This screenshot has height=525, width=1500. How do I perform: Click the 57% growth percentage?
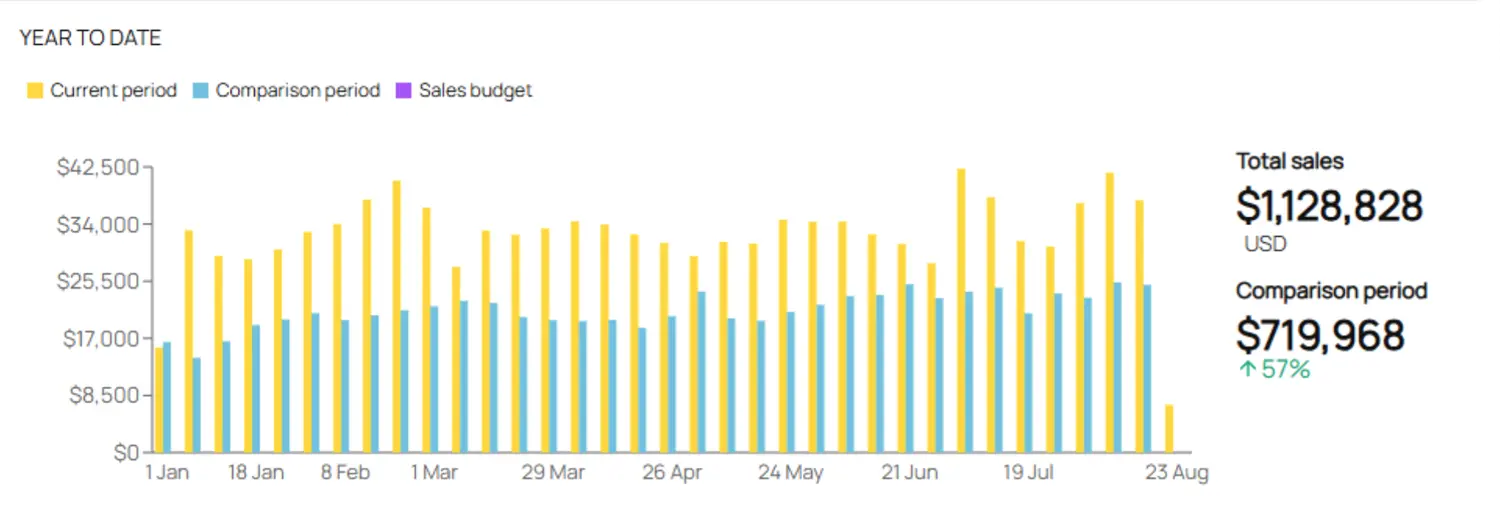(x=1285, y=369)
